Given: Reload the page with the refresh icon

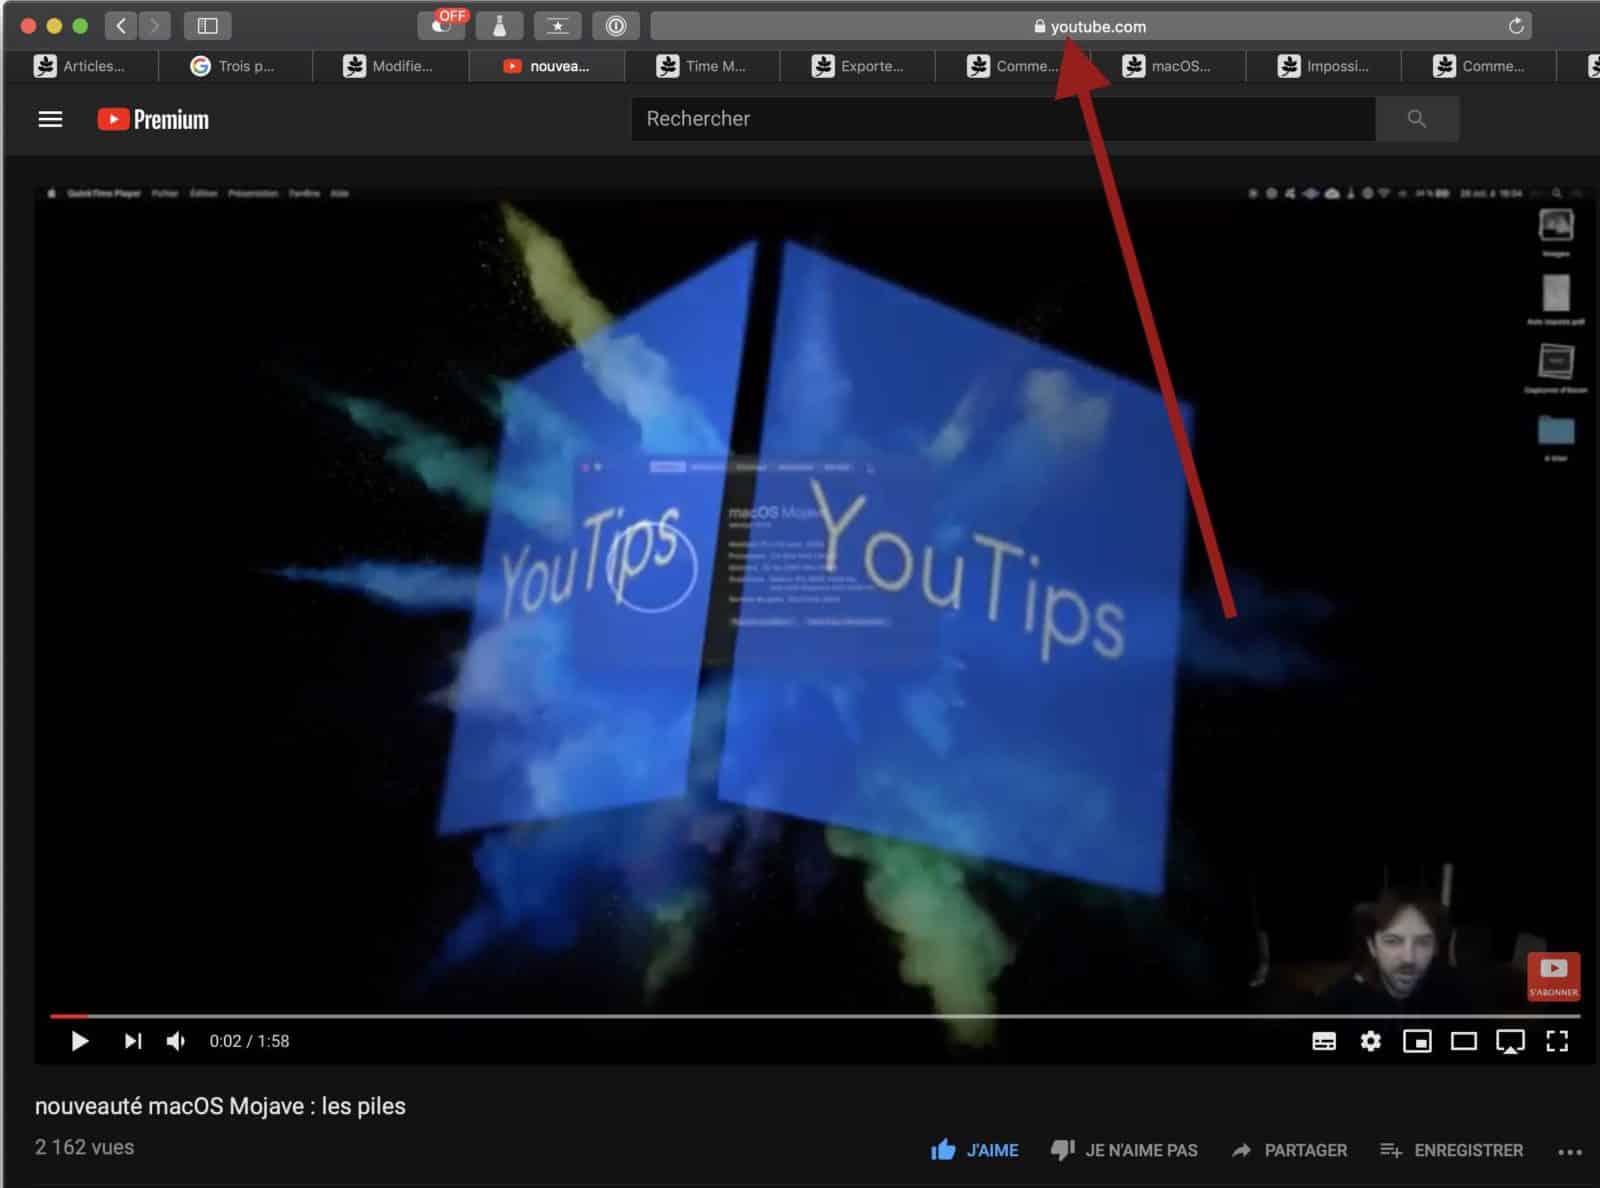Looking at the screenshot, I should [x=1516, y=26].
